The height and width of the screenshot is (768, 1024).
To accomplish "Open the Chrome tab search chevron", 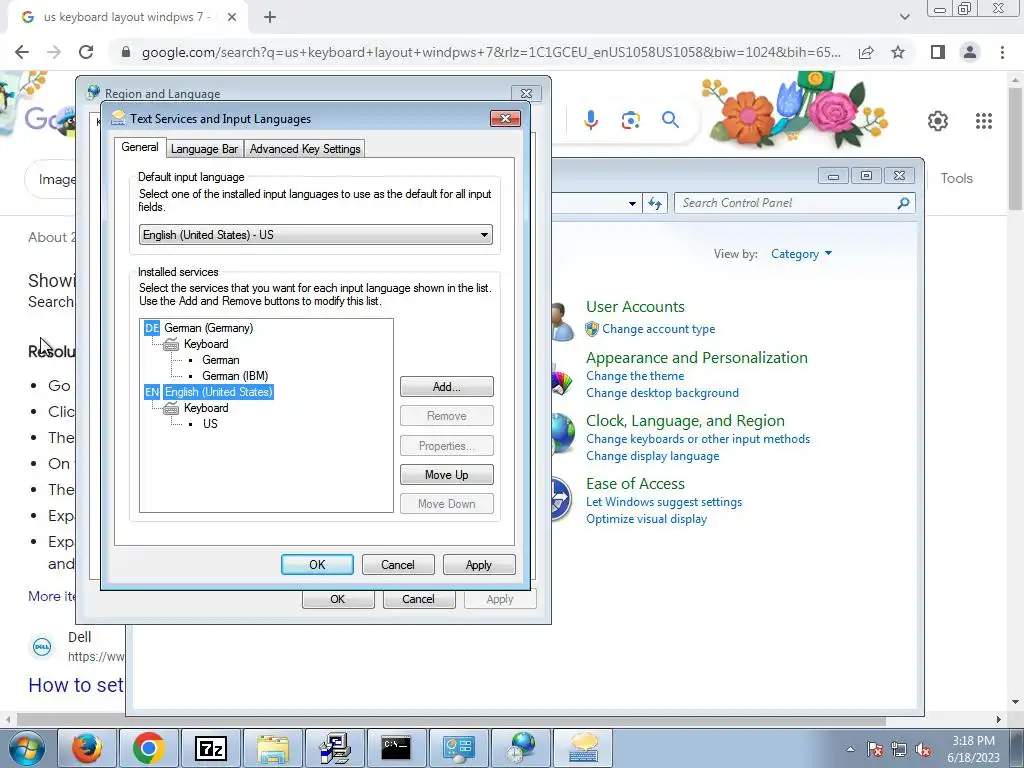I will pos(904,17).
